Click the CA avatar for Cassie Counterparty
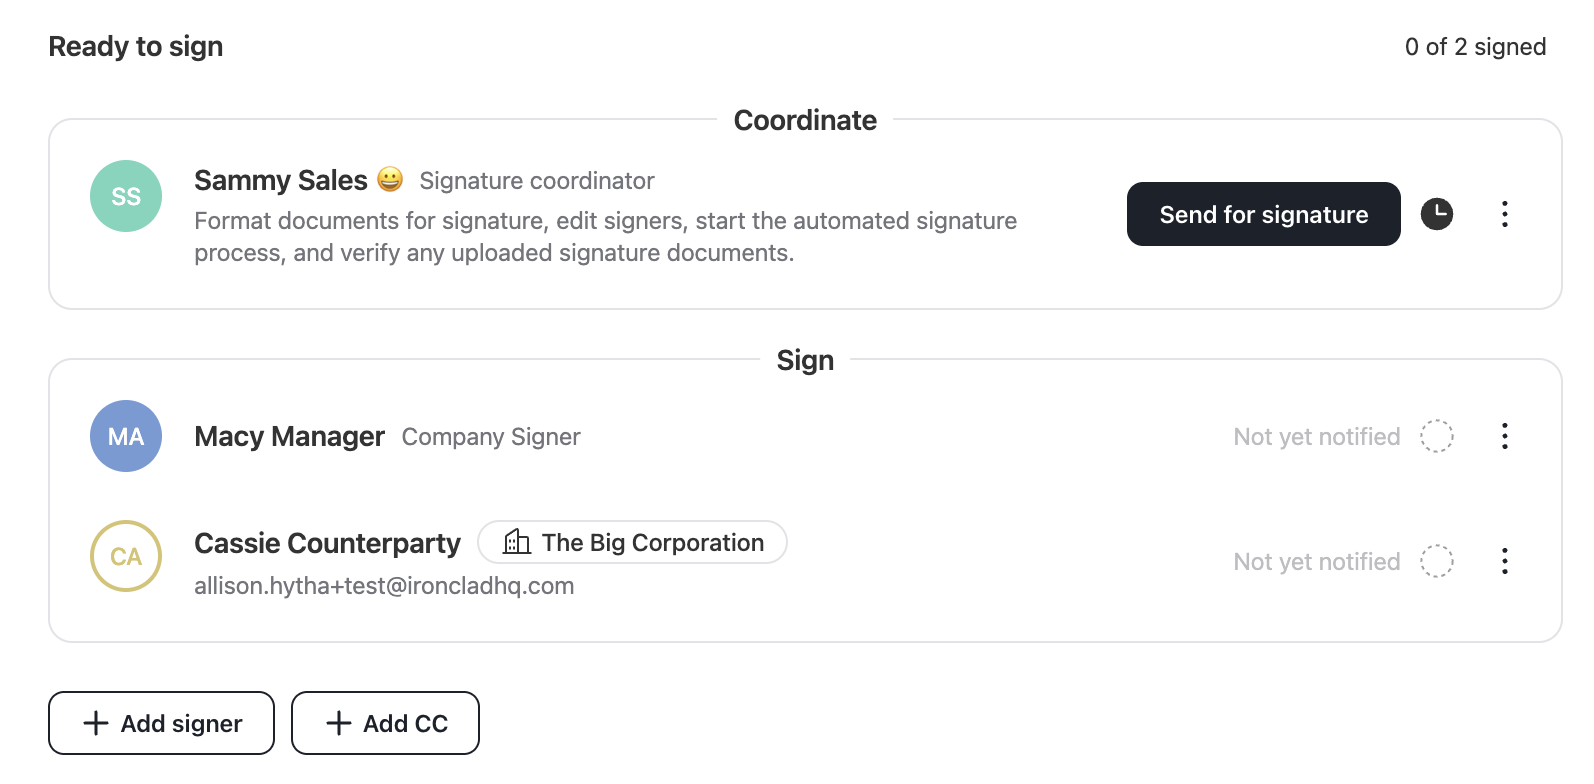1594x784 pixels. (x=126, y=556)
